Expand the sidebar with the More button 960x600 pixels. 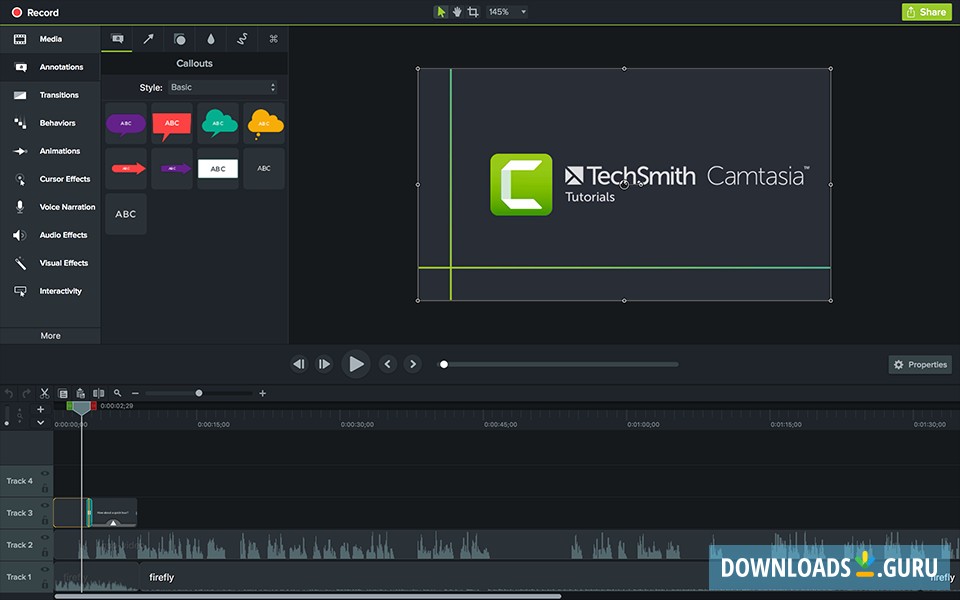[x=50, y=337]
